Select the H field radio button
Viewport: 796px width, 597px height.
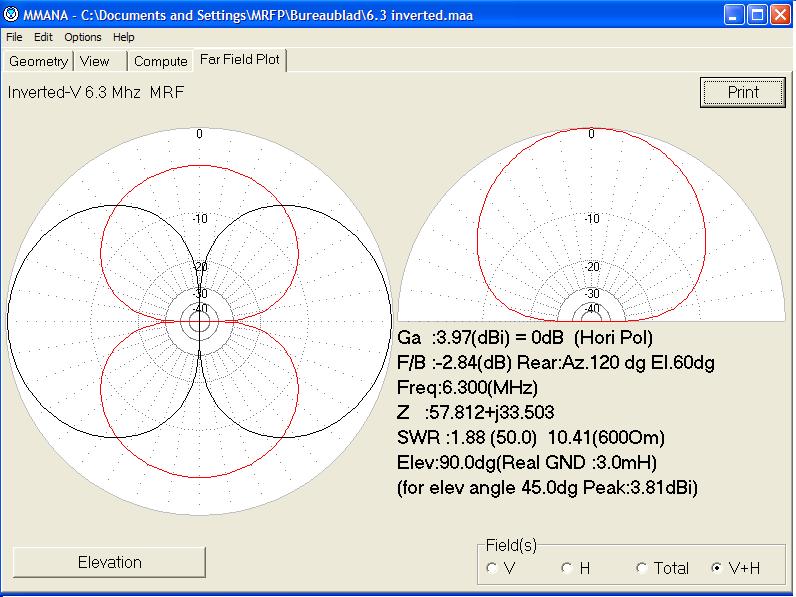(x=567, y=568)
